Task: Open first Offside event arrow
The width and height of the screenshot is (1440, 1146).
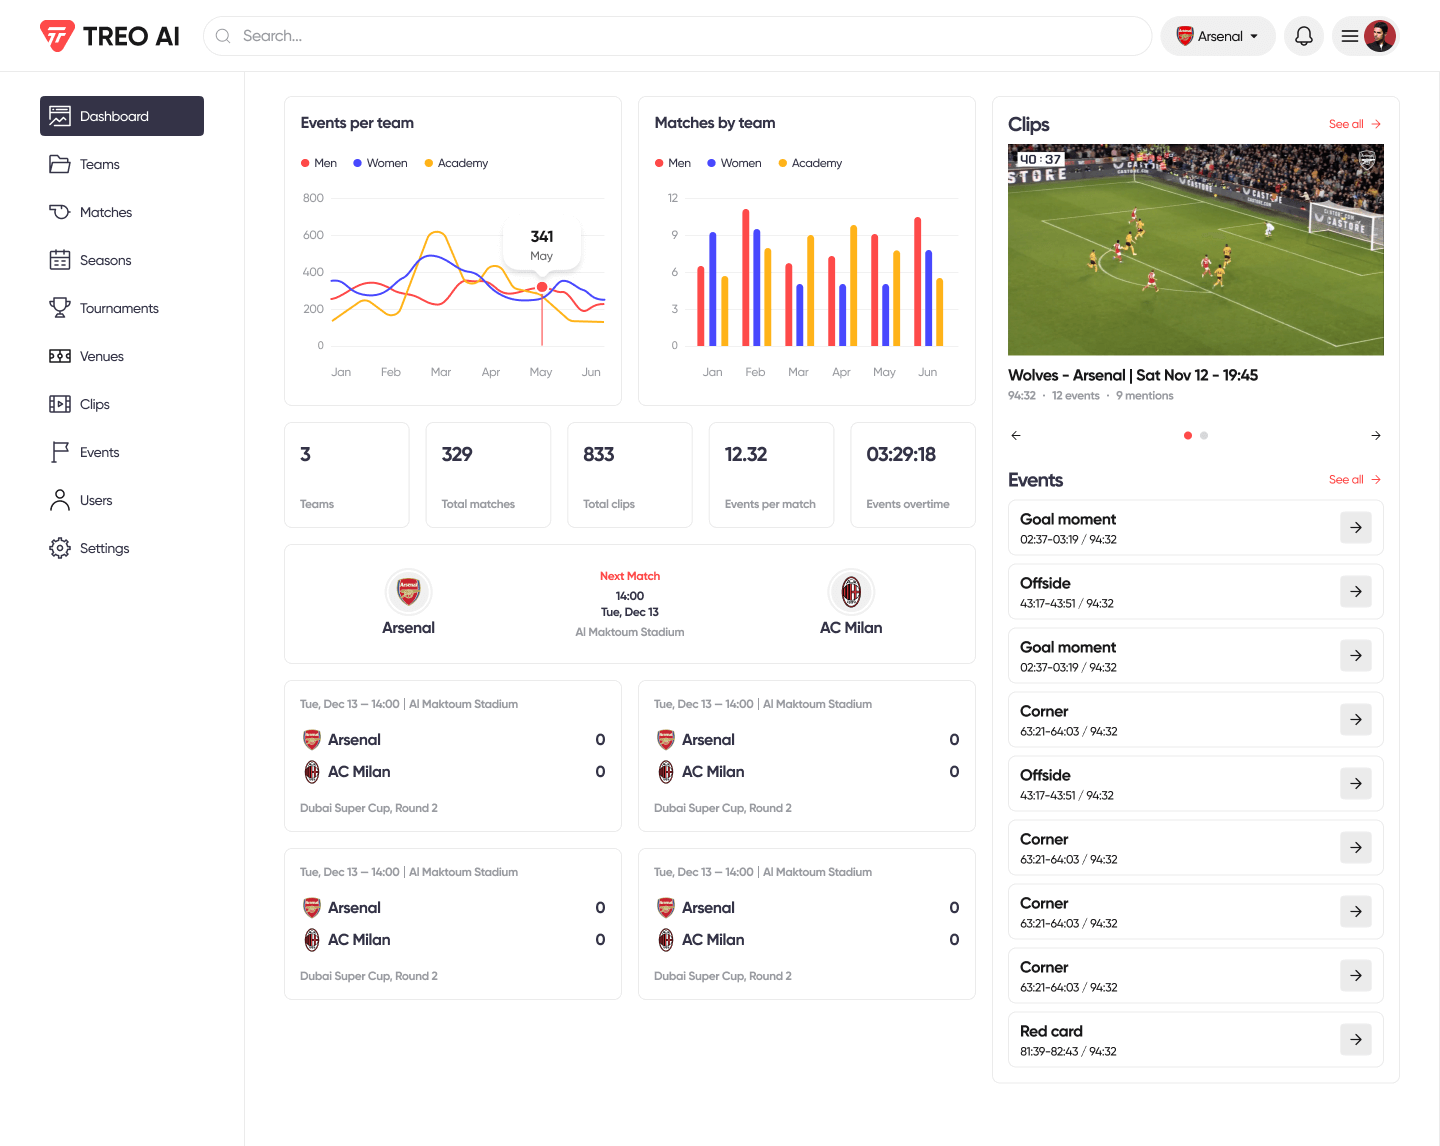Action: pyautogui.click(x=1356, y=591)
